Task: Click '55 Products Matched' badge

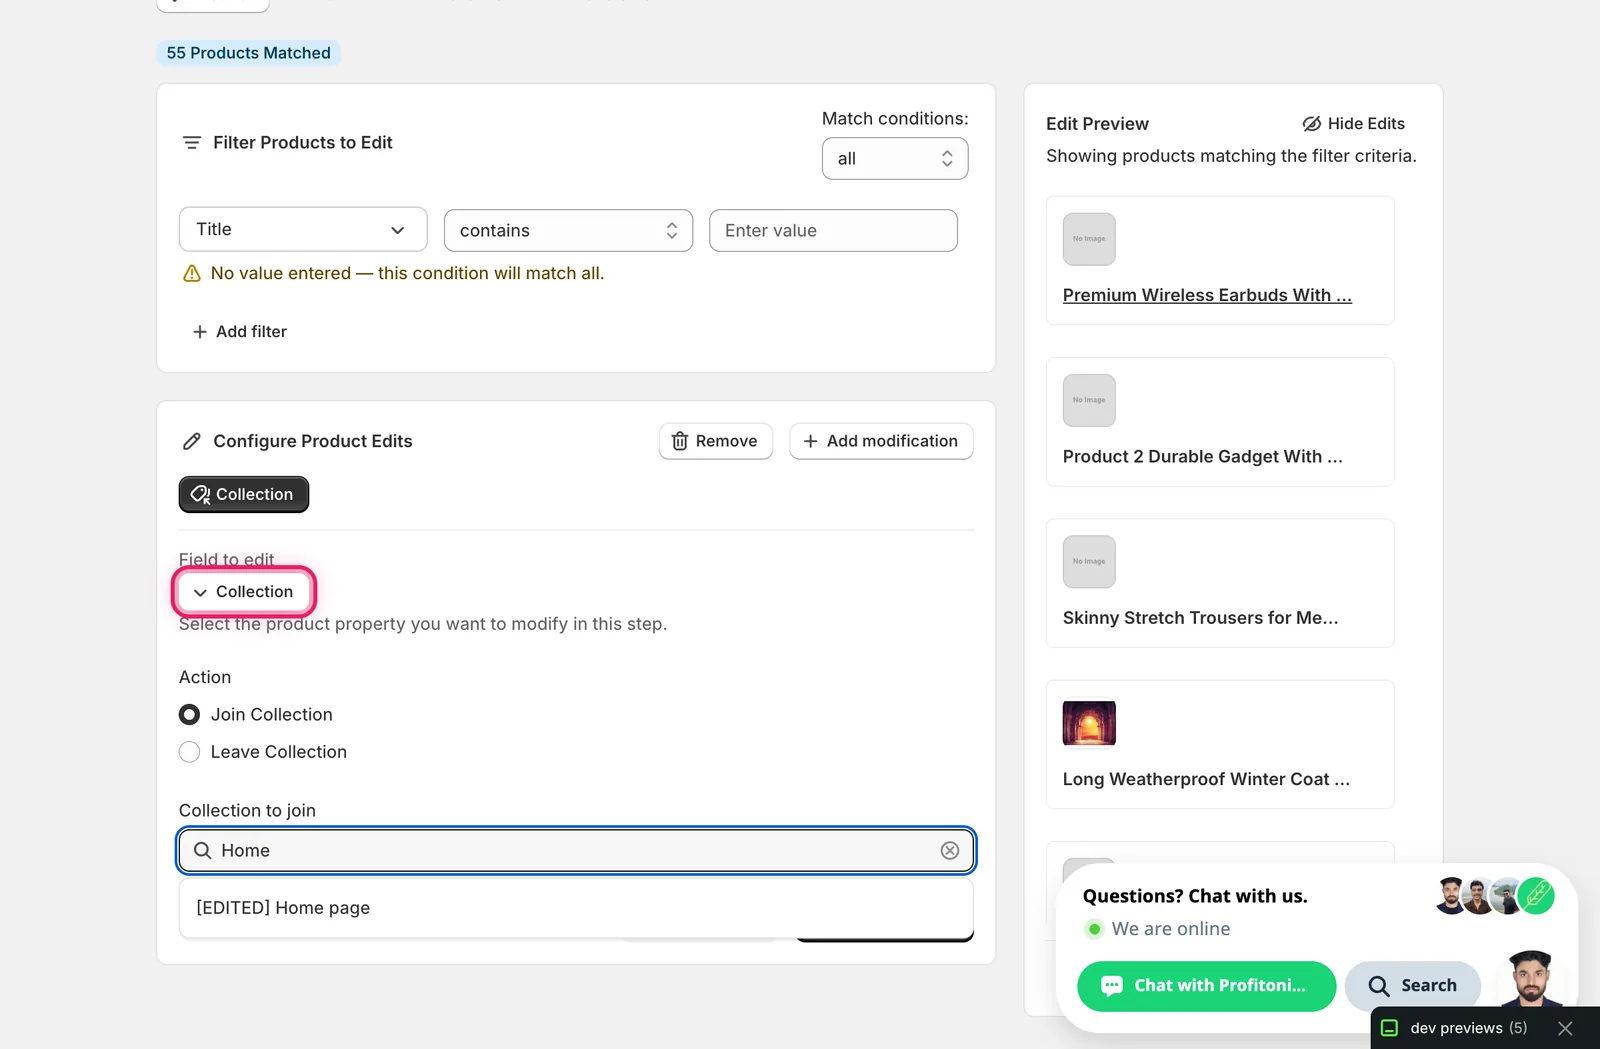Action: (248, 53)
